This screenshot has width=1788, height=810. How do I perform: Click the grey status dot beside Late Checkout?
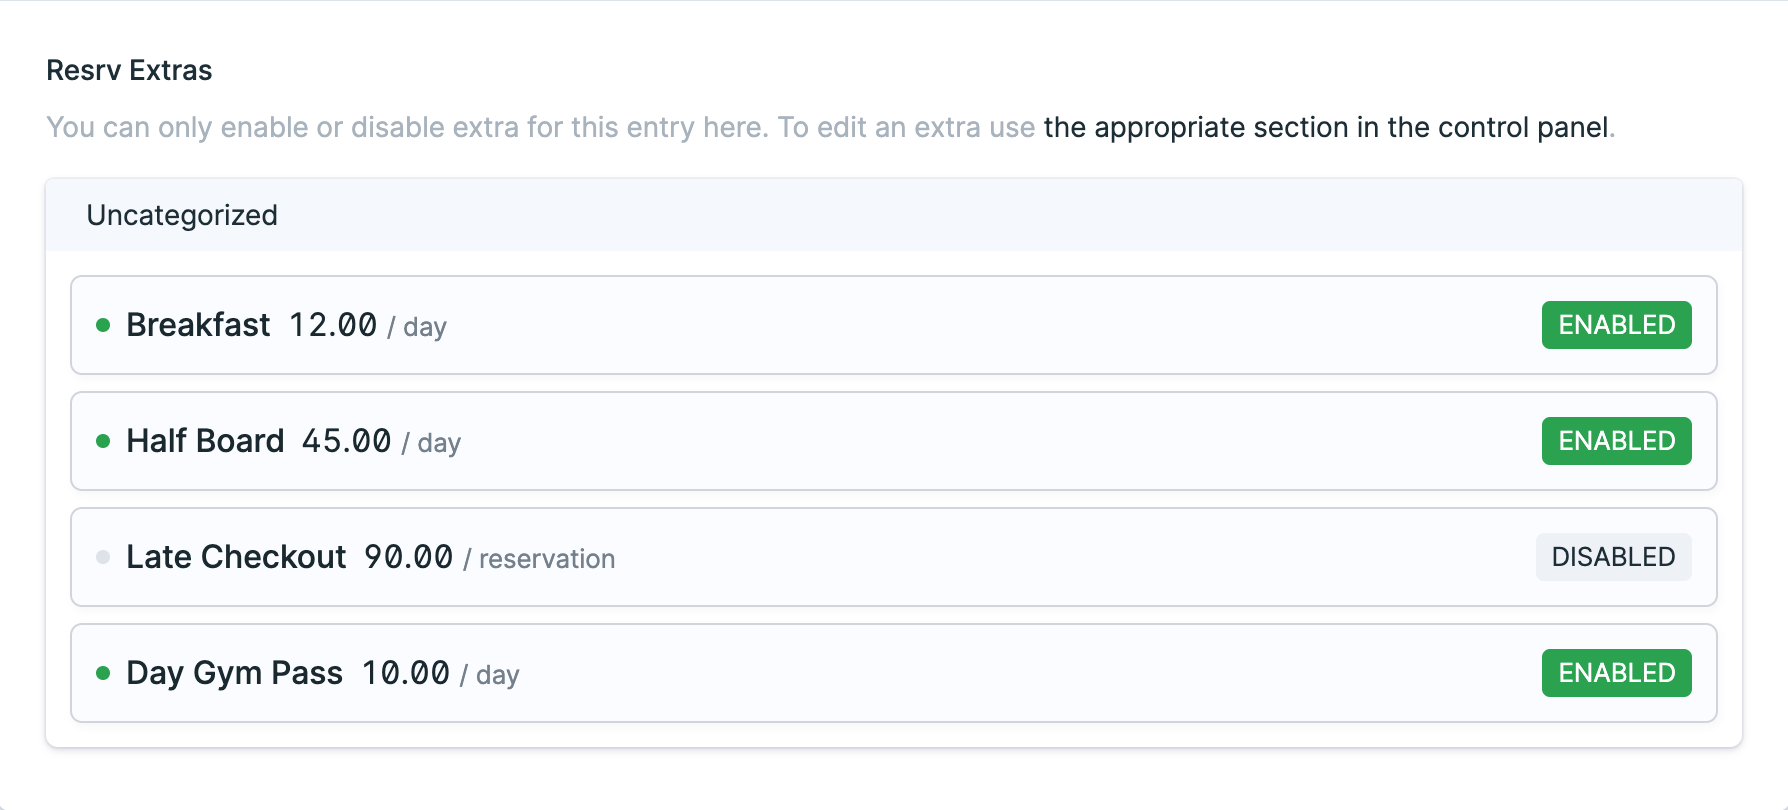click(x=103, y=557)
